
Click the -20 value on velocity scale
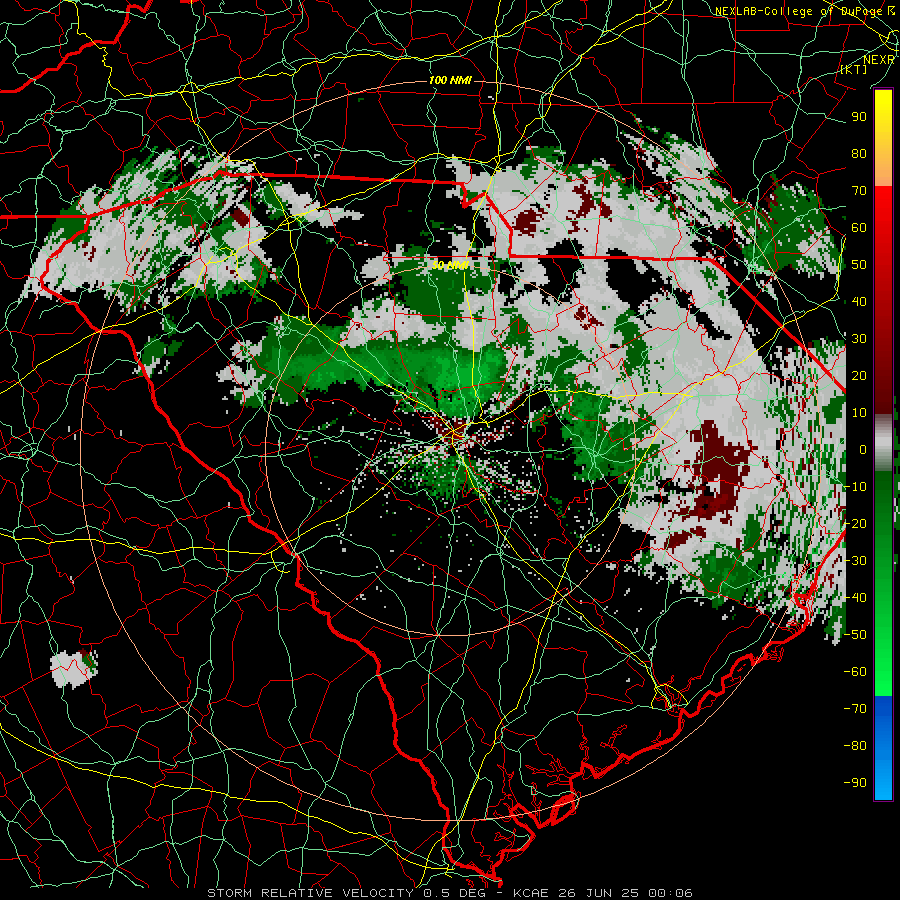855,524
